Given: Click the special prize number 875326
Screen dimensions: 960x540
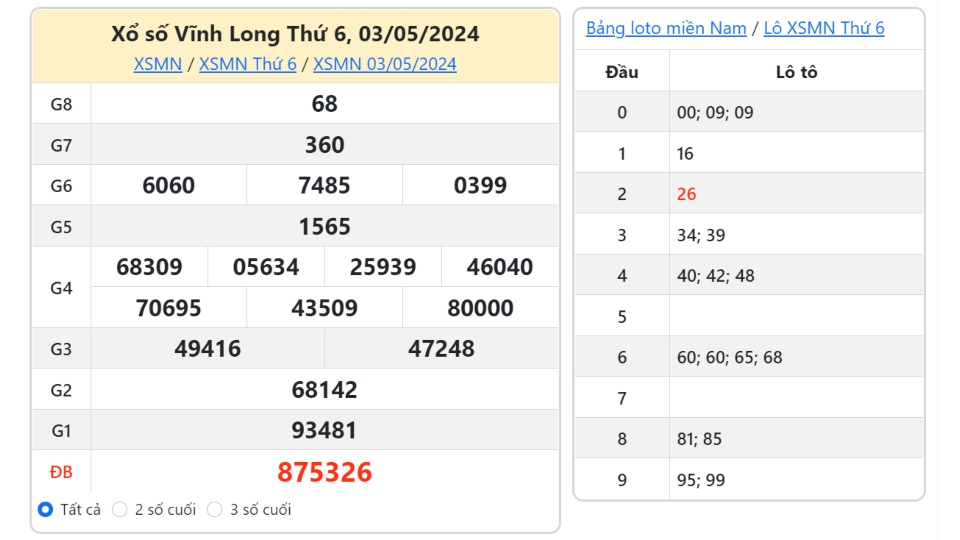Looking at the screenshot, I should point(325,472).
